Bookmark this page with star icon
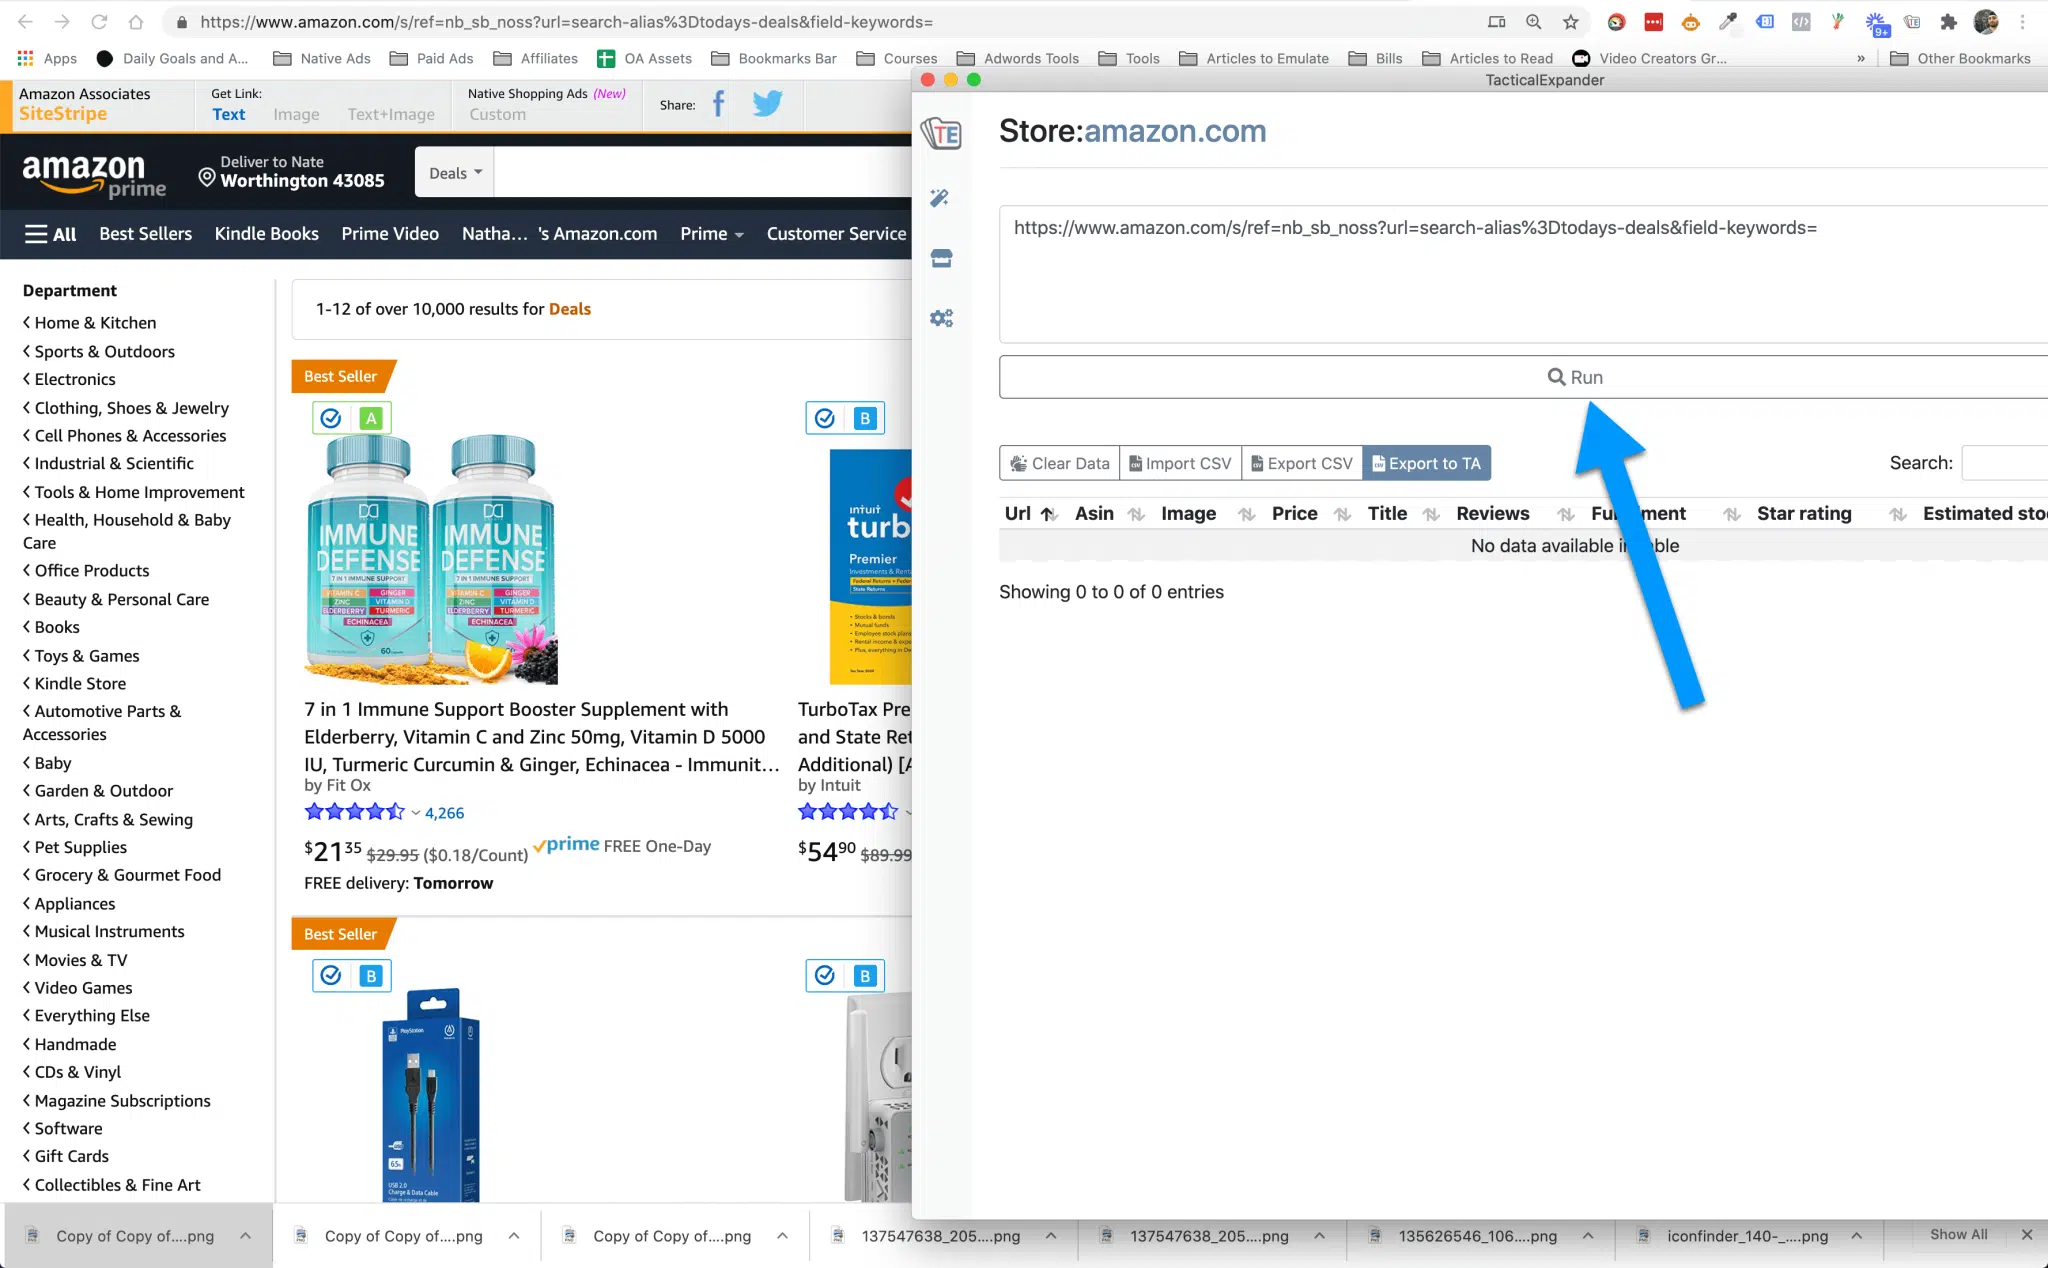2048x1268 pixels. (x=1571, y=22)
